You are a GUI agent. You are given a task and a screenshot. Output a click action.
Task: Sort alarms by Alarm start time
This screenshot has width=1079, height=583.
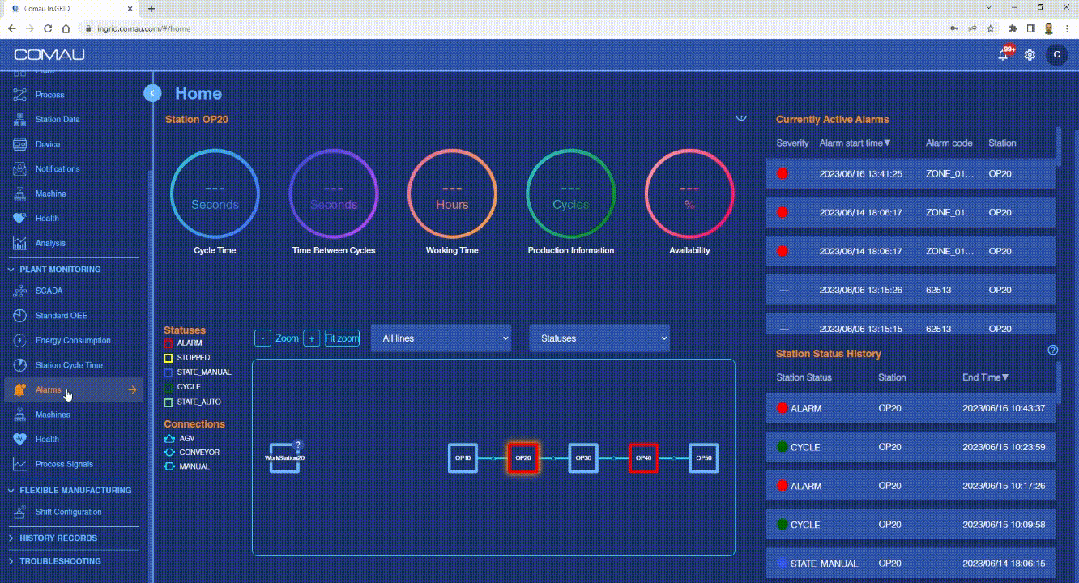tap(855, 143)
